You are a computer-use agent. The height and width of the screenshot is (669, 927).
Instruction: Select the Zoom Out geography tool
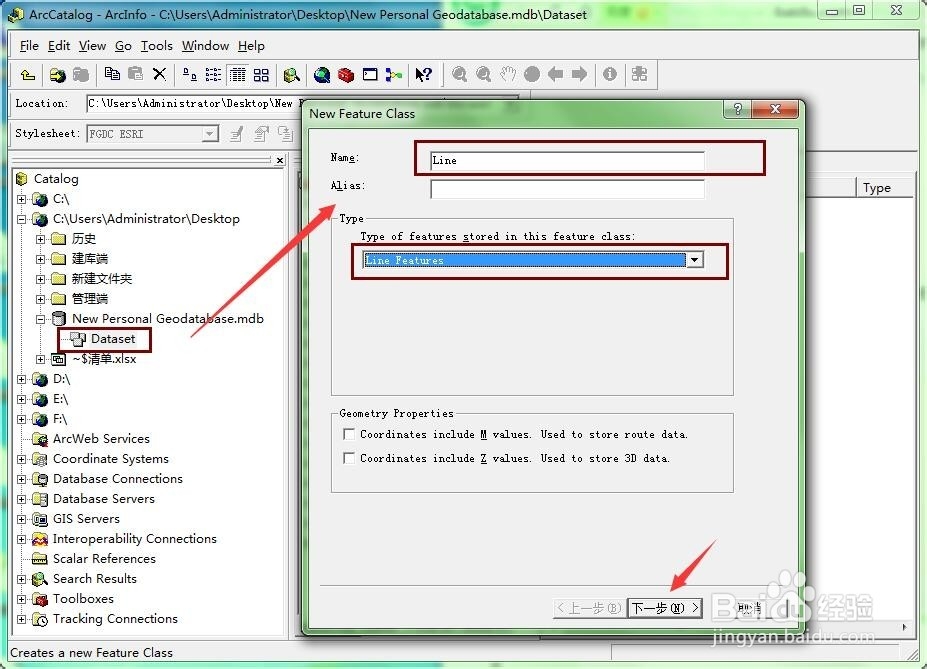[484, 74]
